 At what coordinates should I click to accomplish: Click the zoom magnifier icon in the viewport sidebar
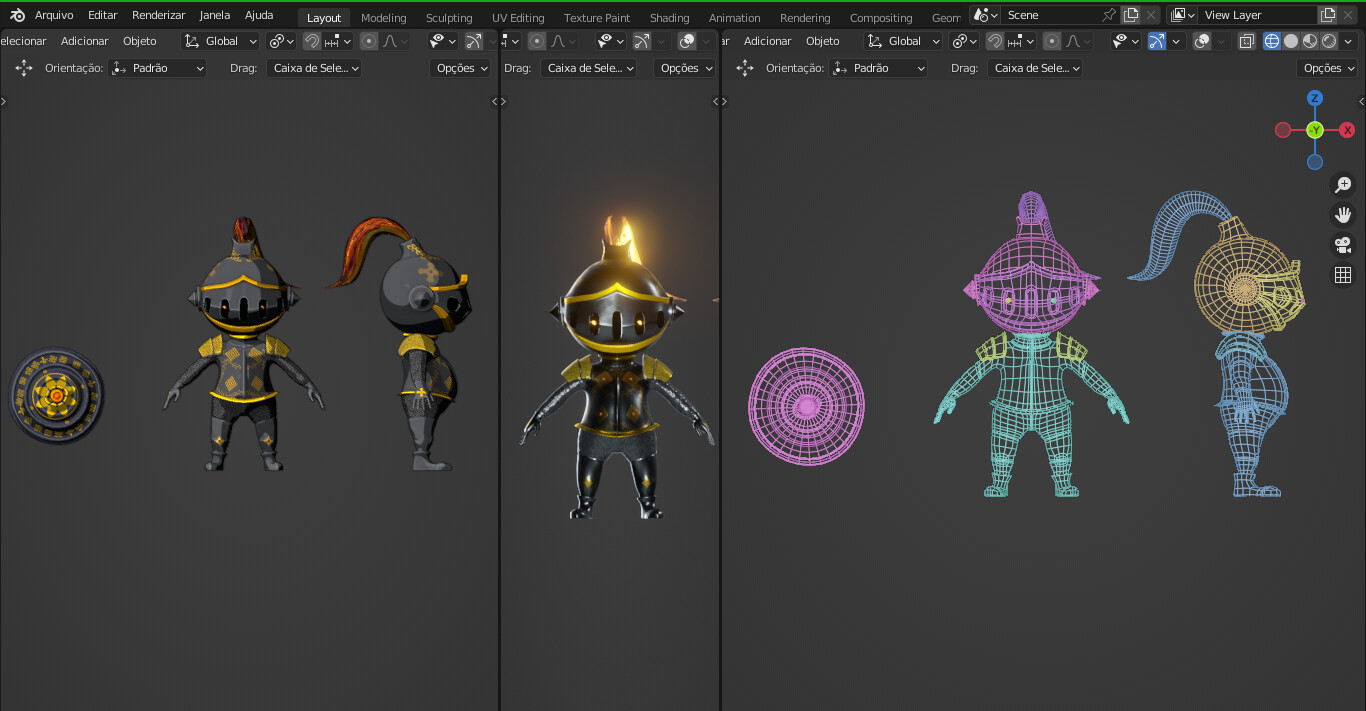point(1343,185)
